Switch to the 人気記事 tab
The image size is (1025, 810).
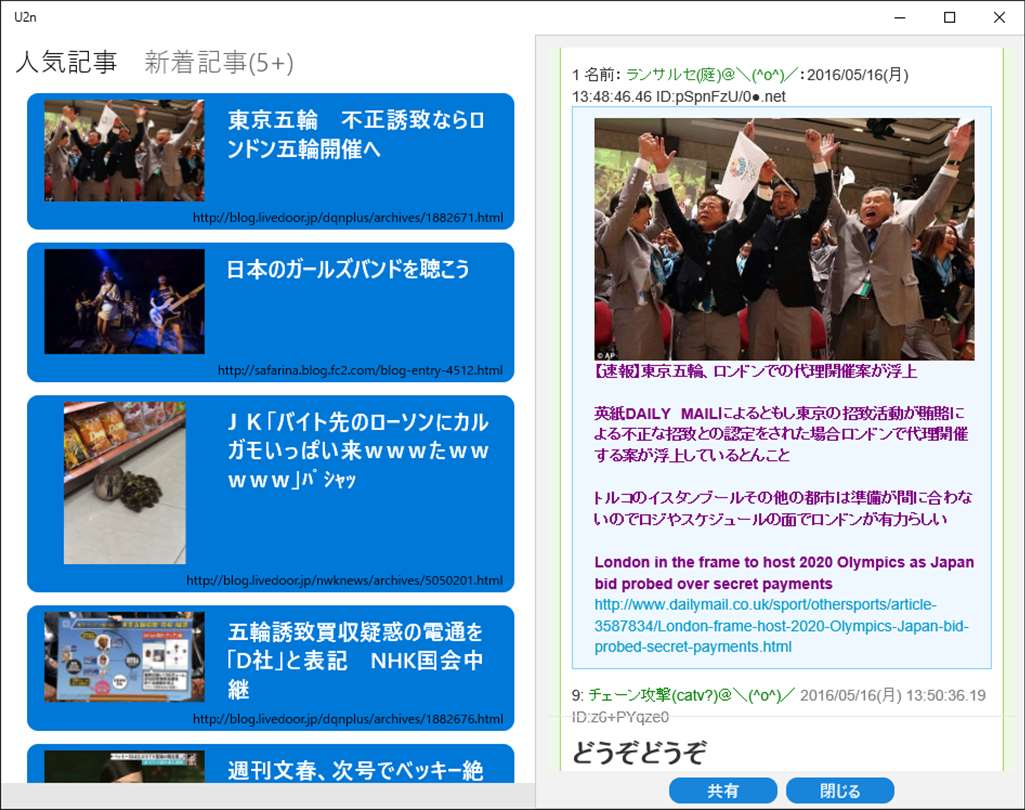click(67, 62)
